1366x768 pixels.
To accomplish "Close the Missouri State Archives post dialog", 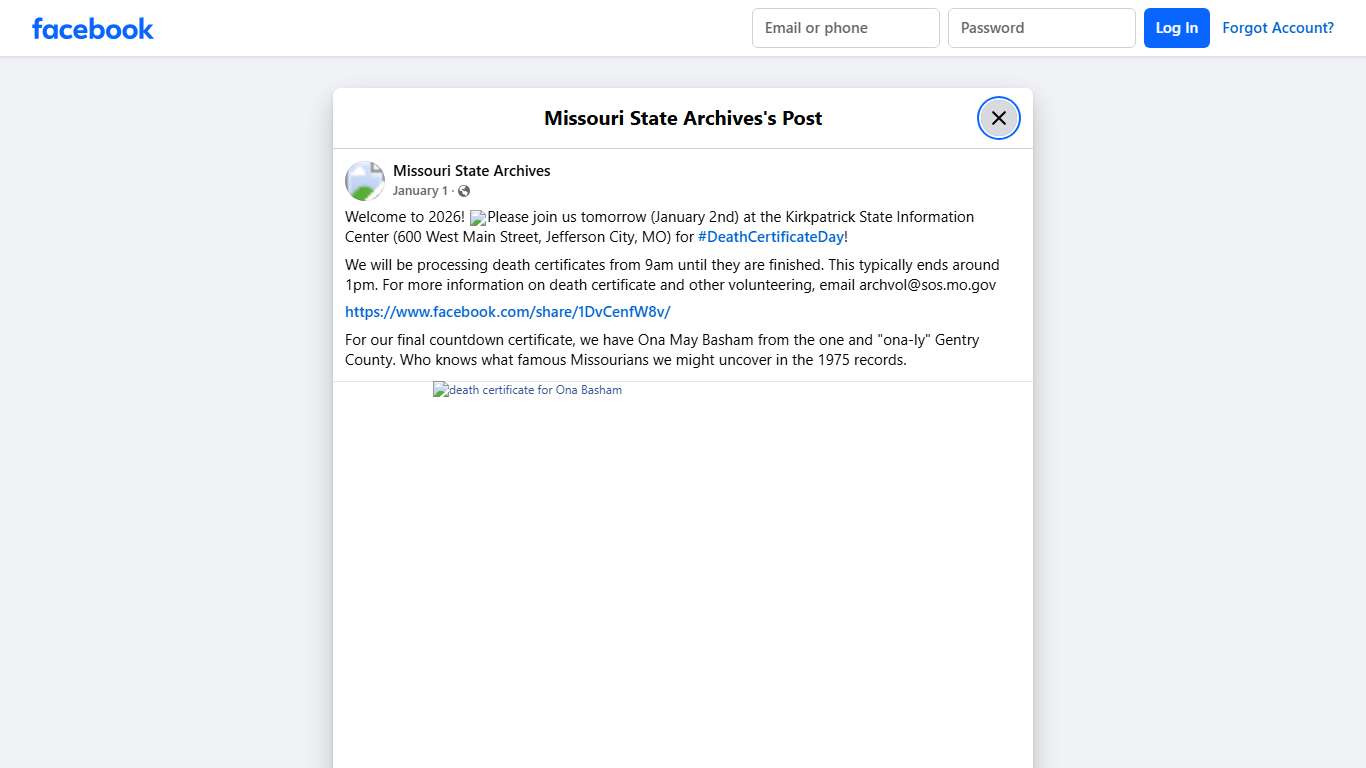I will tap(998, 118).
